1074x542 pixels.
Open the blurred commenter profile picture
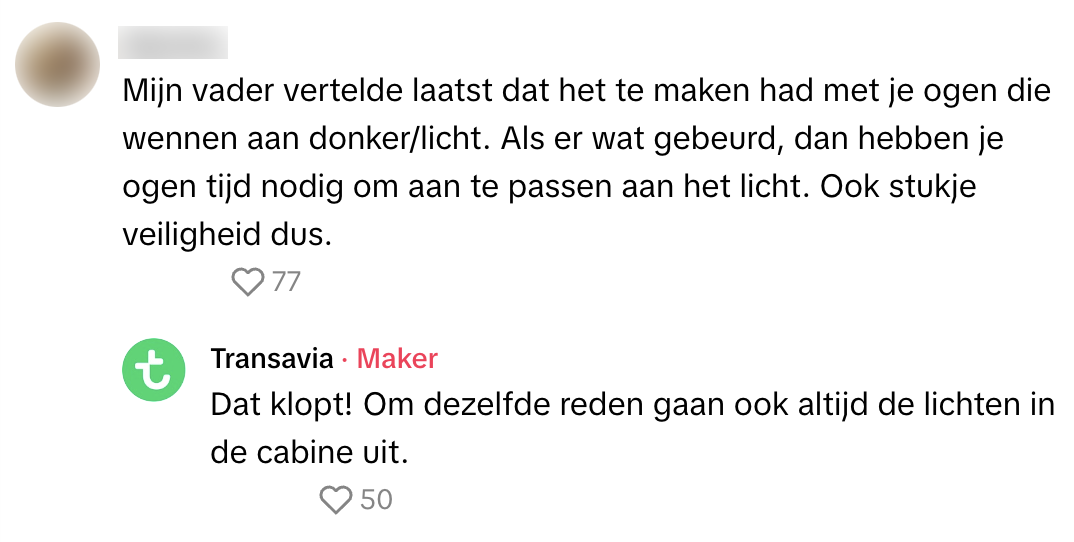point(58,65)
